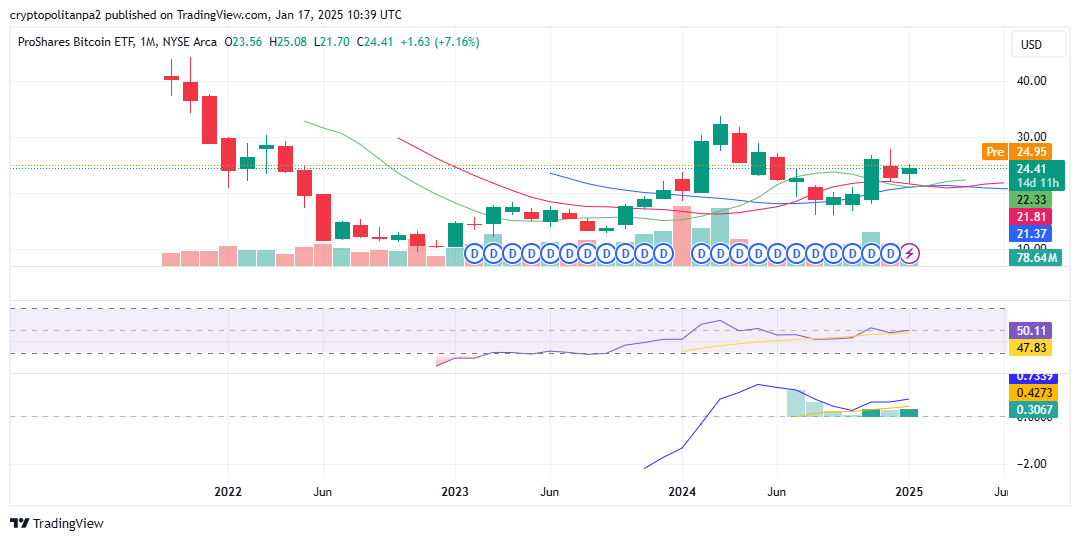The width and height of the screenshot is (1080, 541).
Task: Click the purple lightning event marker
Action: pyautogui.click(x=910, y=254)
